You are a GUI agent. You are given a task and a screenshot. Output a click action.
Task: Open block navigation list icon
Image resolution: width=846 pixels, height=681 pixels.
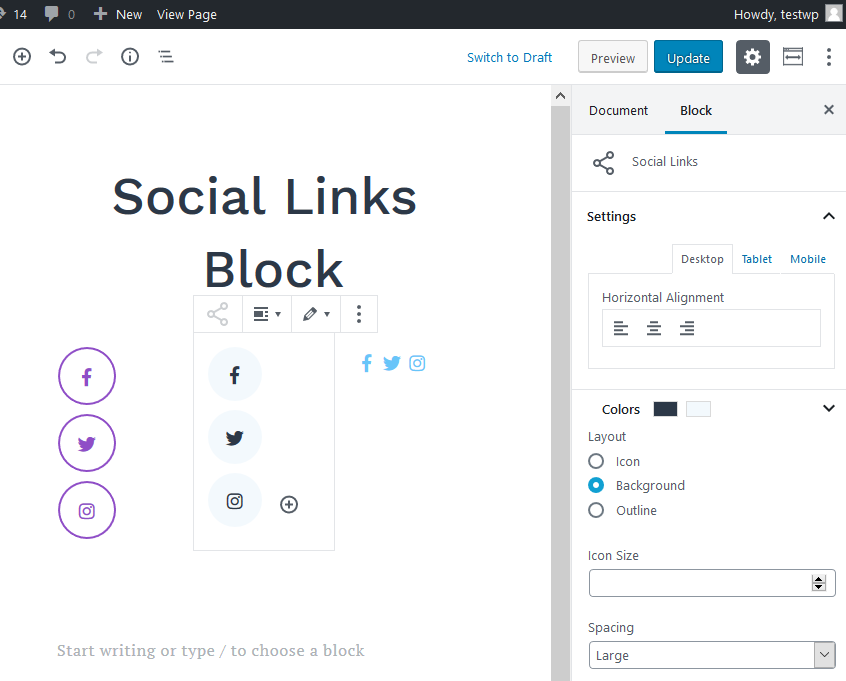click(166, 57)
